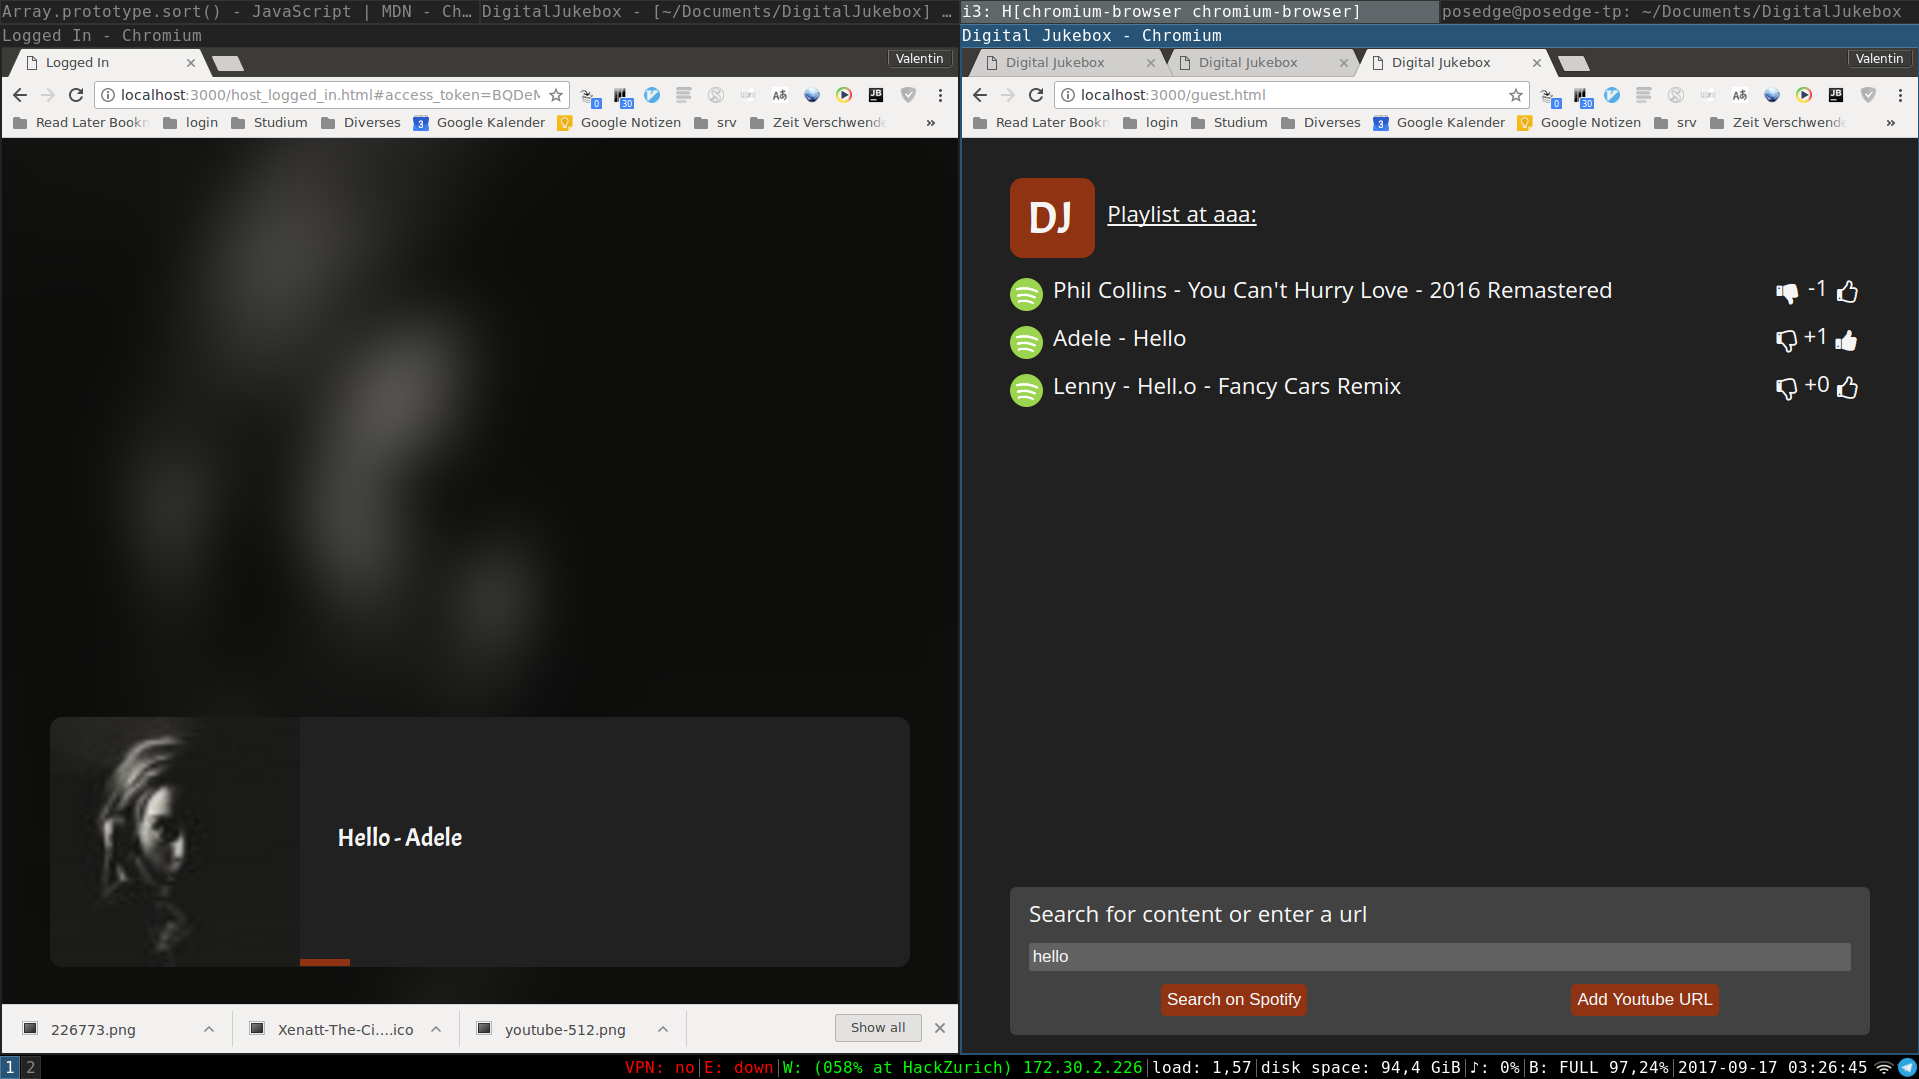Viewport: 1919px width, 1079px height.
Task: Click the blue Vimium extension icon in left window
Action: [652, 95]
